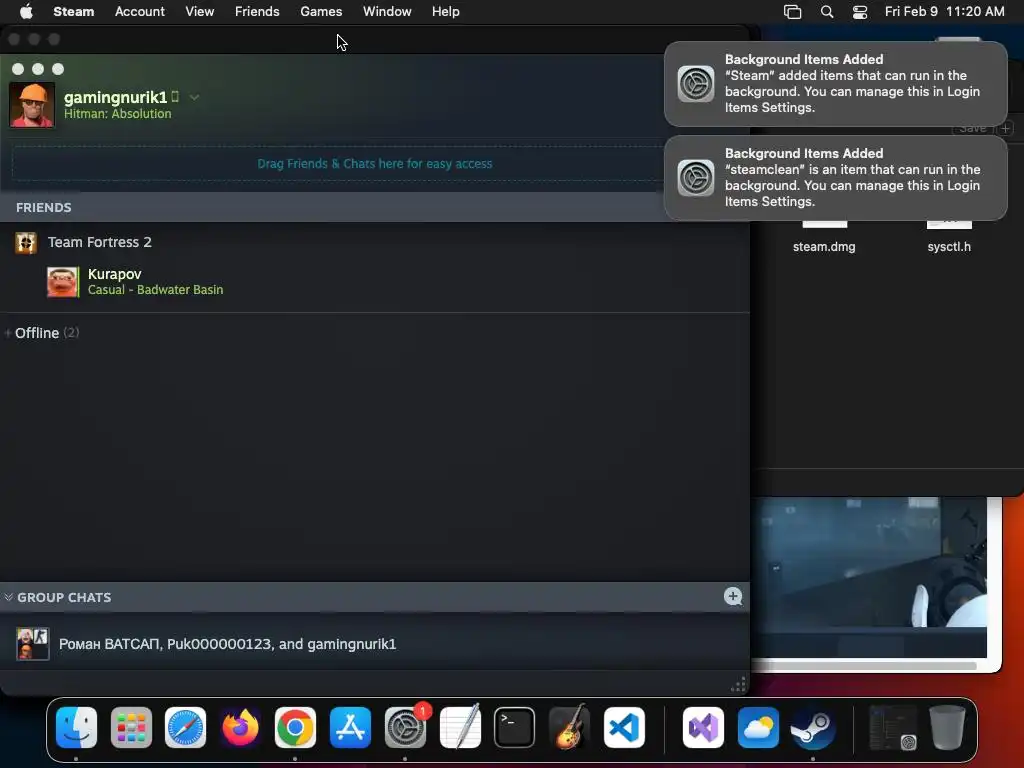Click the window resize grip in corner
1024x768 pixels.
click(738, 685)
